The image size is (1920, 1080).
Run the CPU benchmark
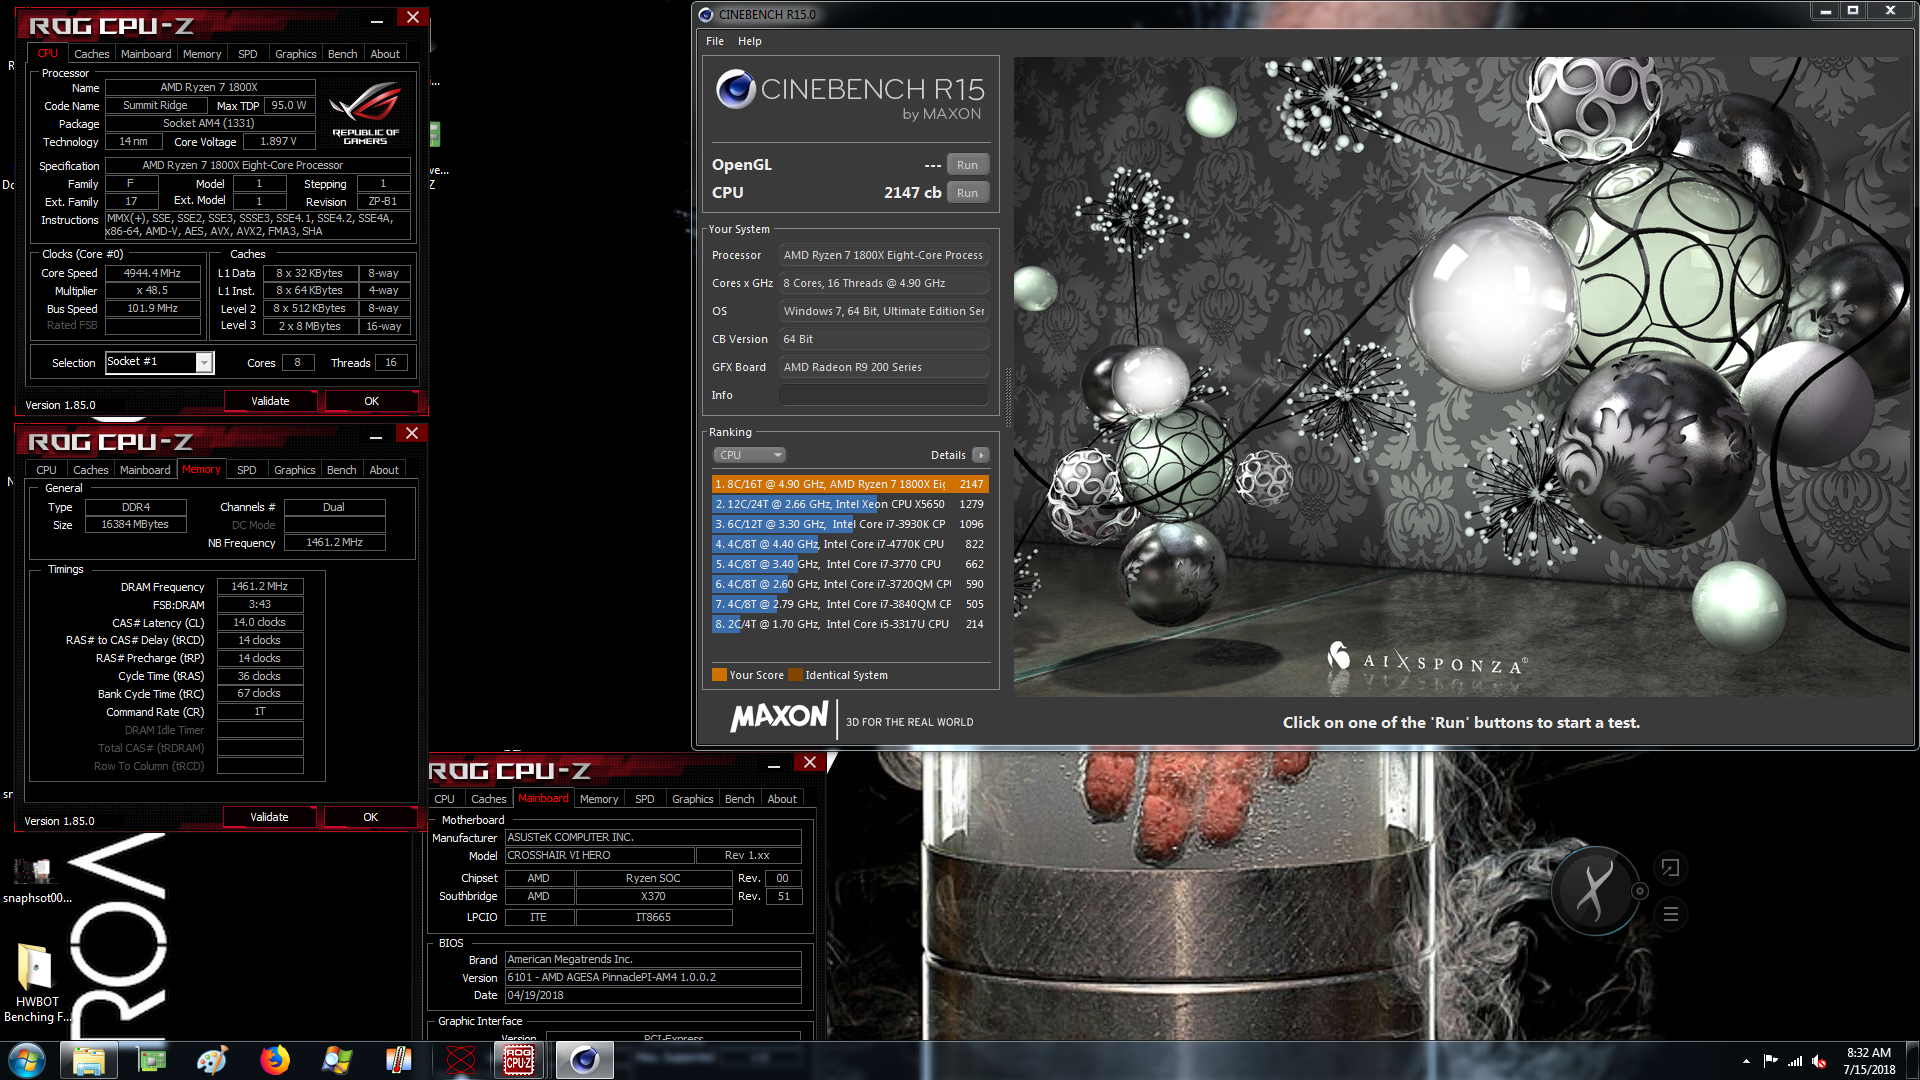pos(967,193)
